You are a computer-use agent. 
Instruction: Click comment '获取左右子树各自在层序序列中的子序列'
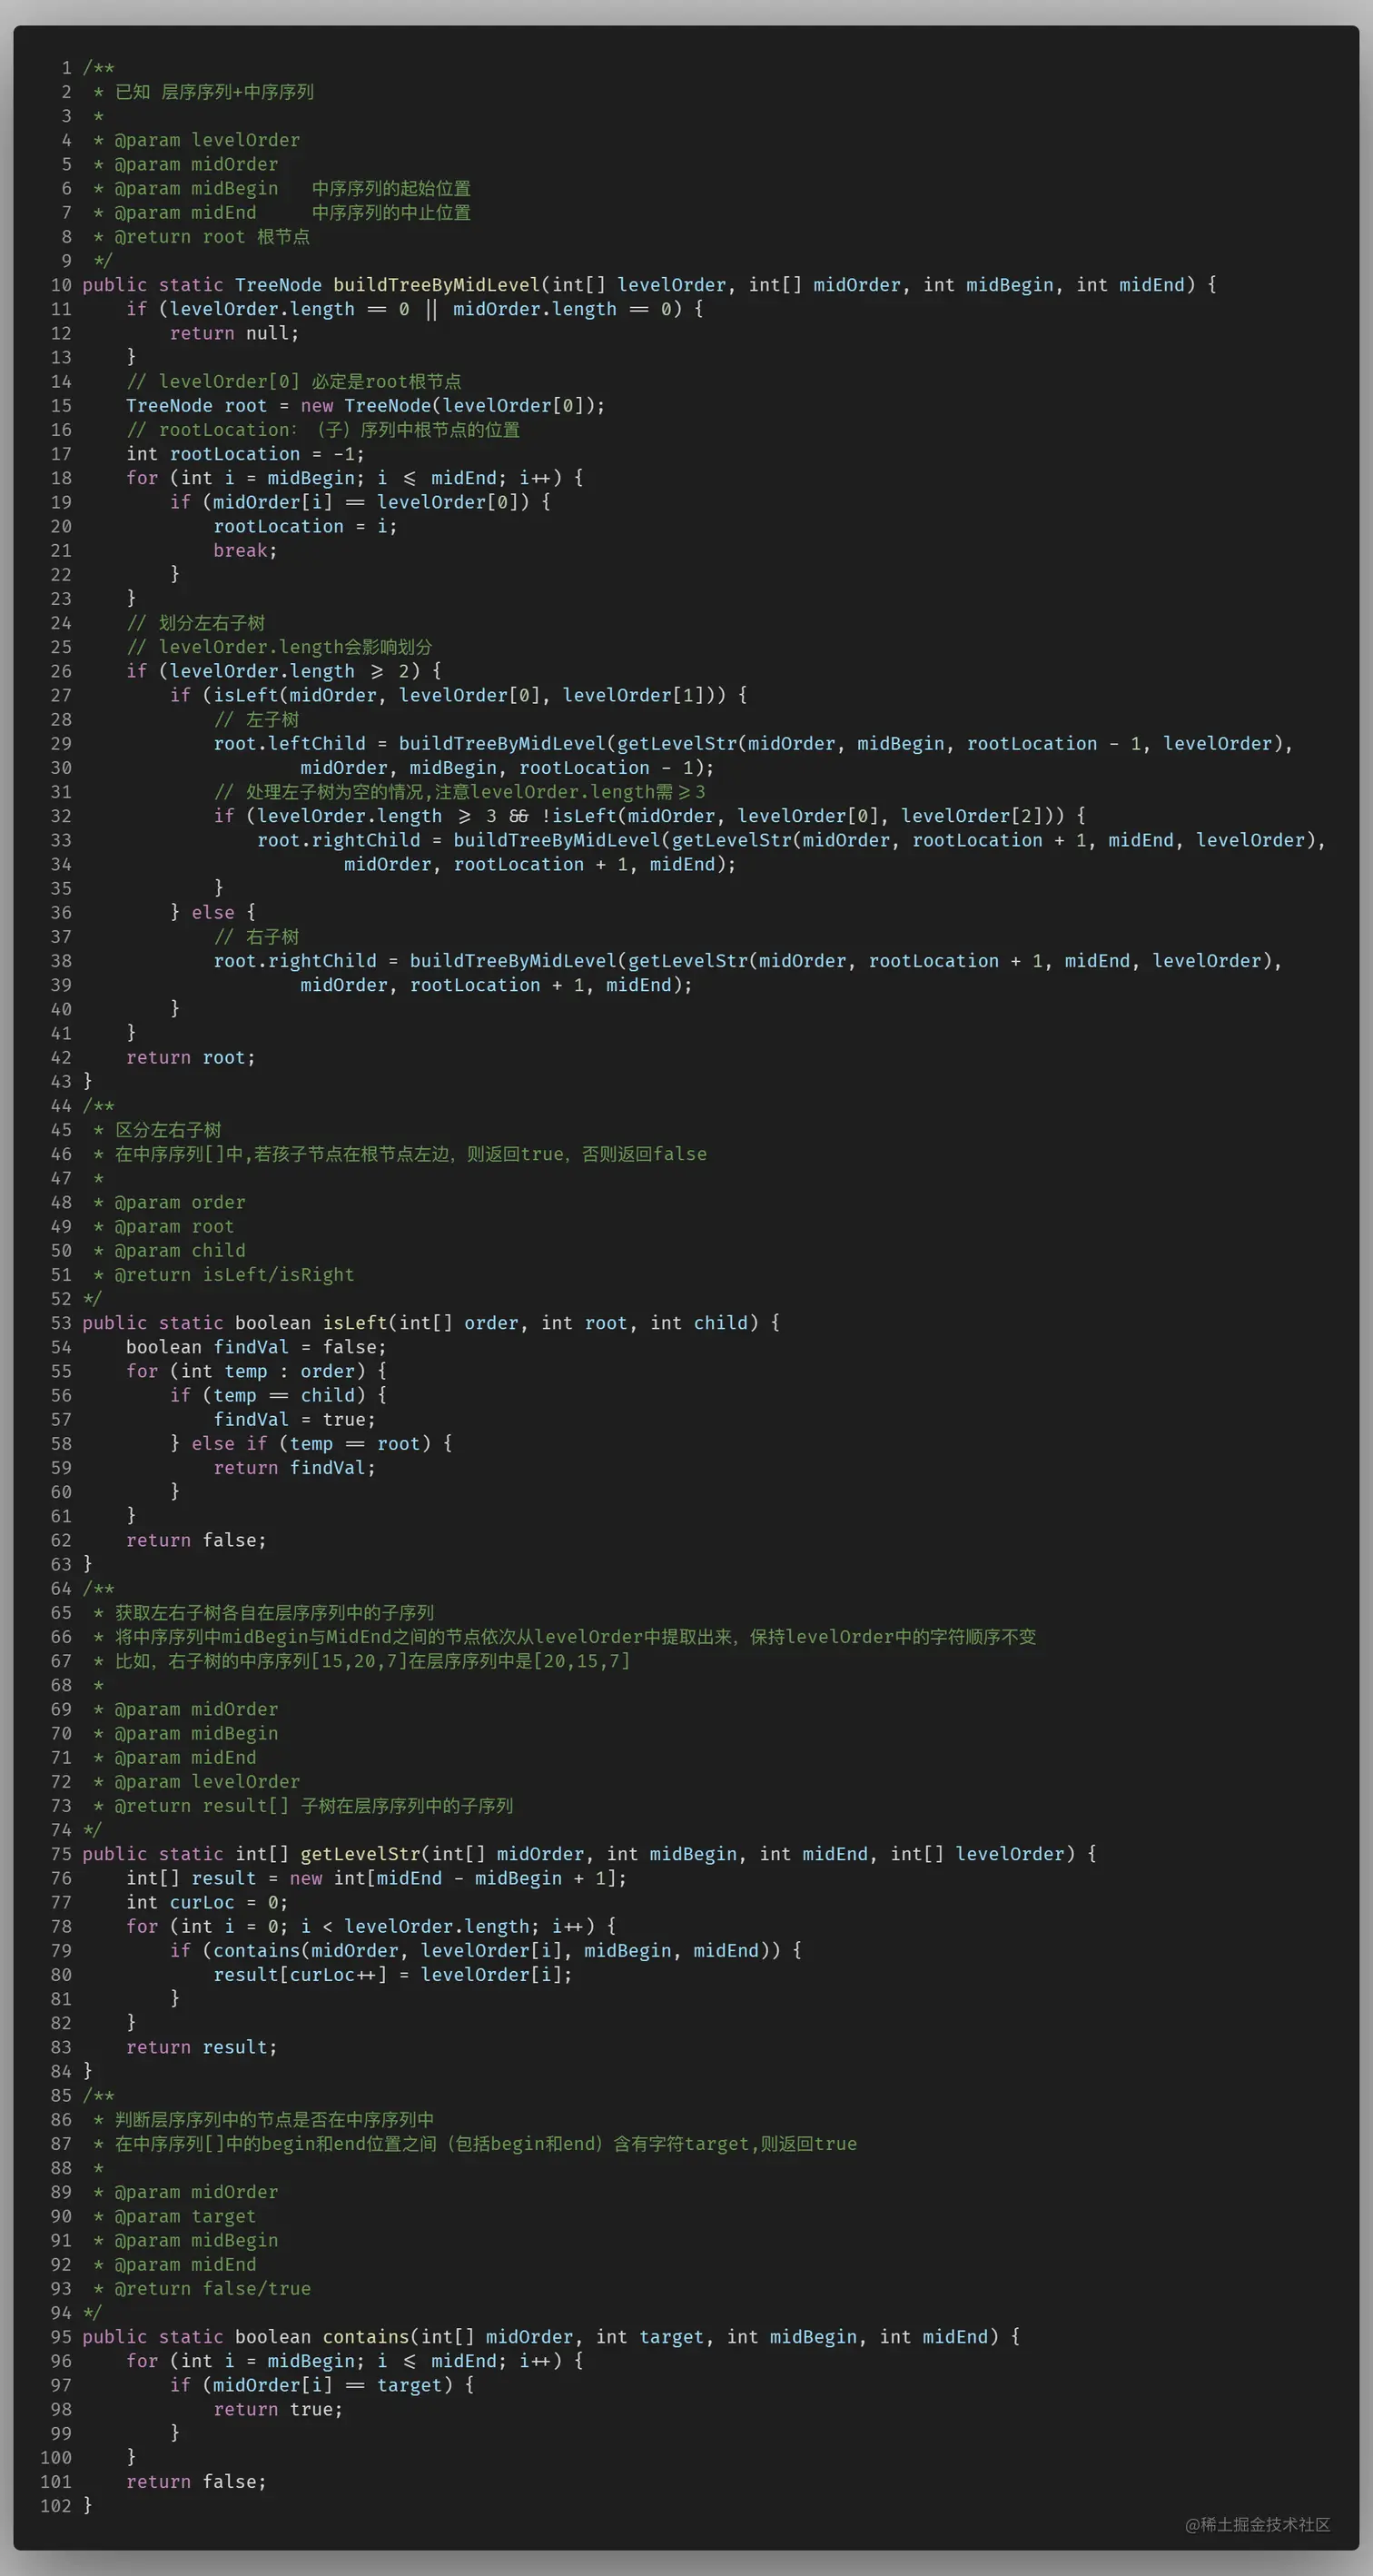tap(274, 1613)
